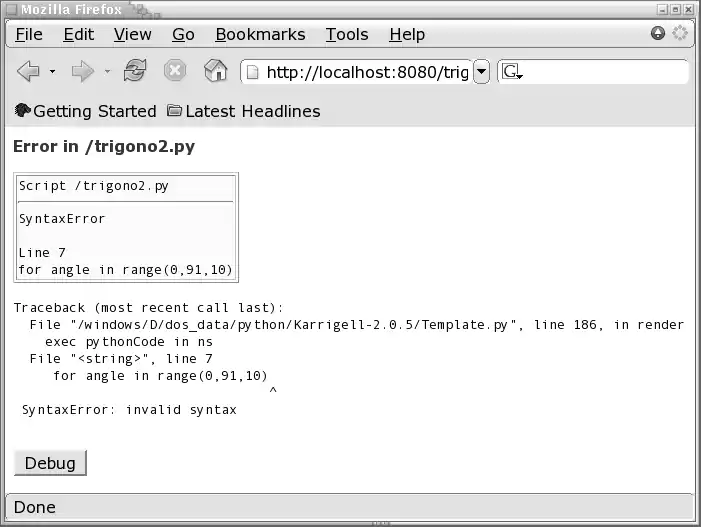701x527 pixels.
Task: Click inside the web search input box
Action: [606, 72]
